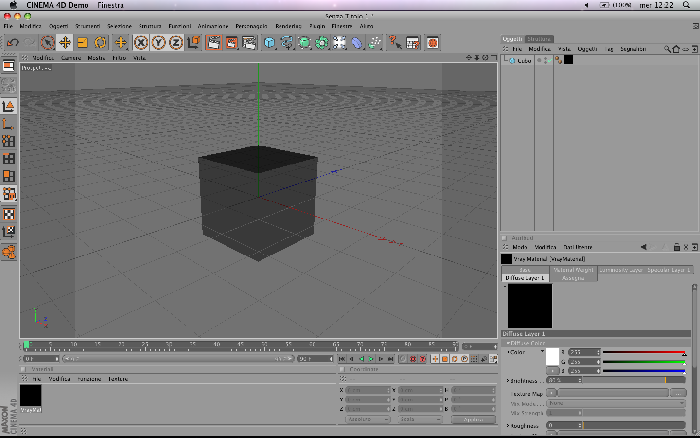The height and width of the screenshot is (438, 700).
Task: Toggle the X axis lock
Action: [x=141, y=43]
